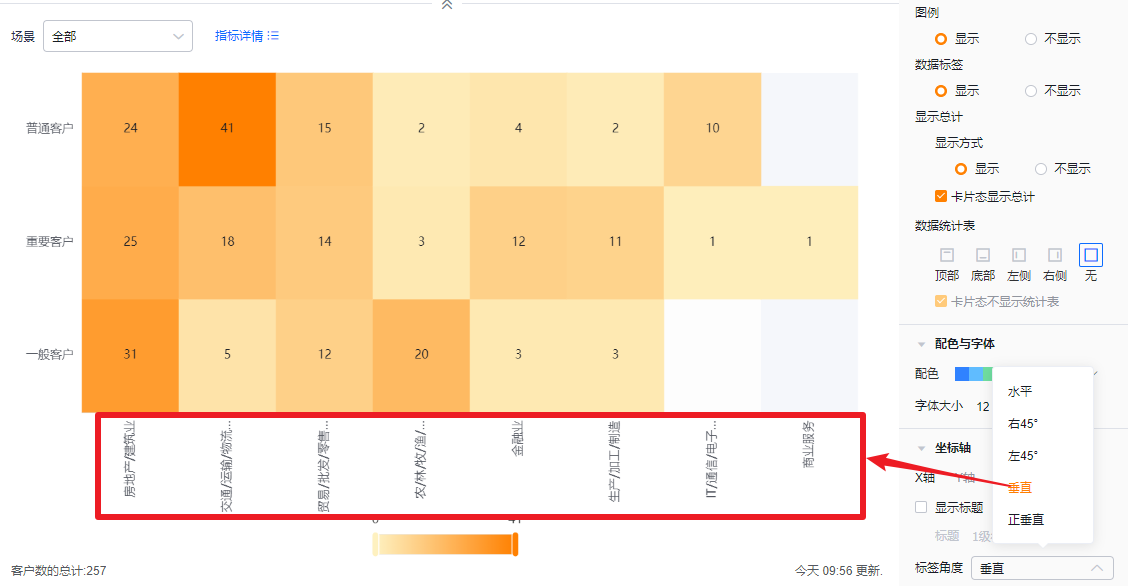The height and width of the screenshot is (586, 1128).
Task: Select 显示 radio for 数据标签
Action: pyautogui.click(x=941, y=90)
